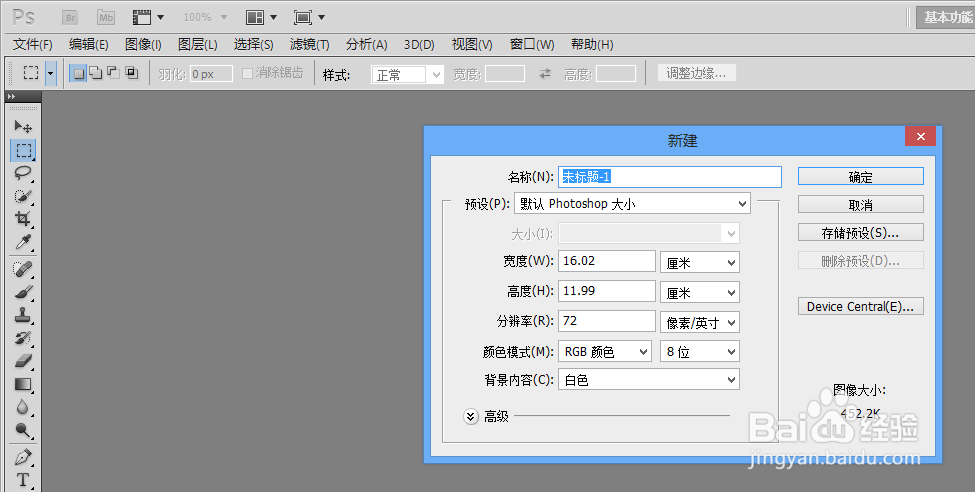Open the 编辑(E) menu
Viewport: 975px width, 492px height.
pyautogui.click(x=88, y=45)
